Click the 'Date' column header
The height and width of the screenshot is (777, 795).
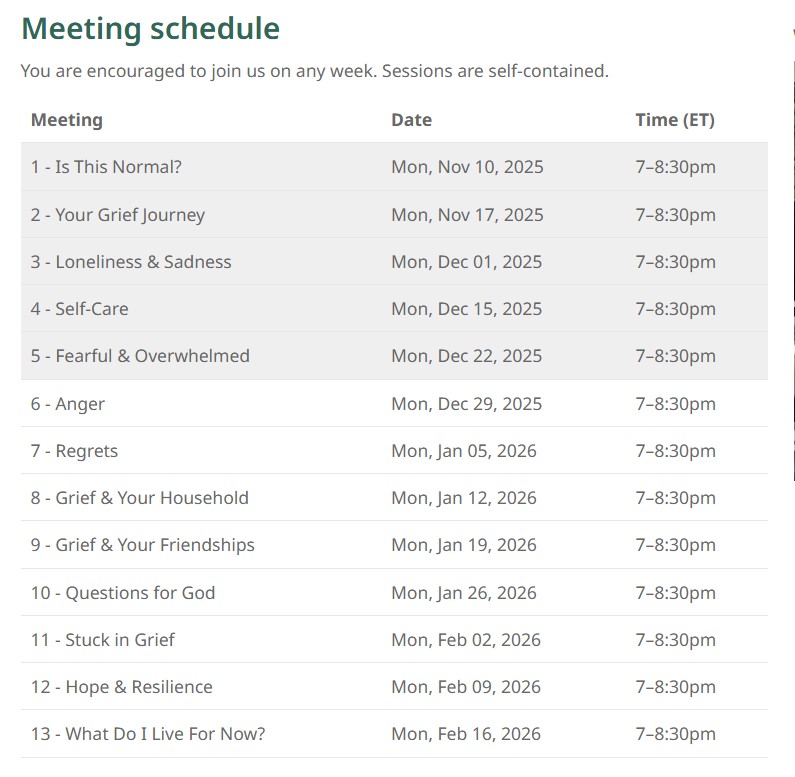[x=411, y=120]
